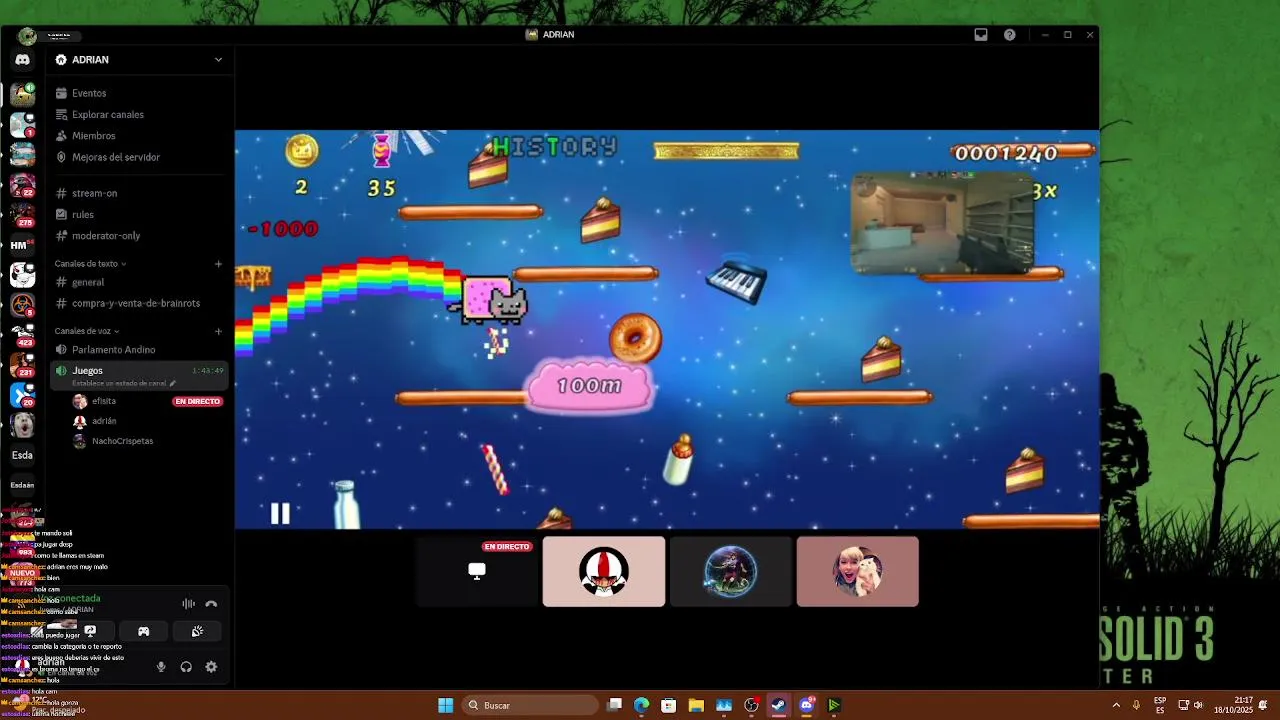Select the dark game-character participant tile
Screen dimensions: 1280x720
click(x=731, y=571)
